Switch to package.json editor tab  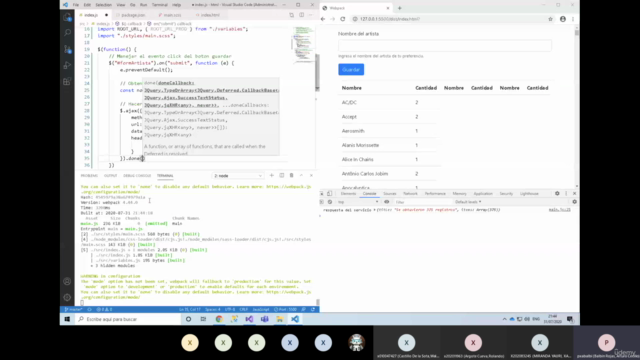[133, 15]
